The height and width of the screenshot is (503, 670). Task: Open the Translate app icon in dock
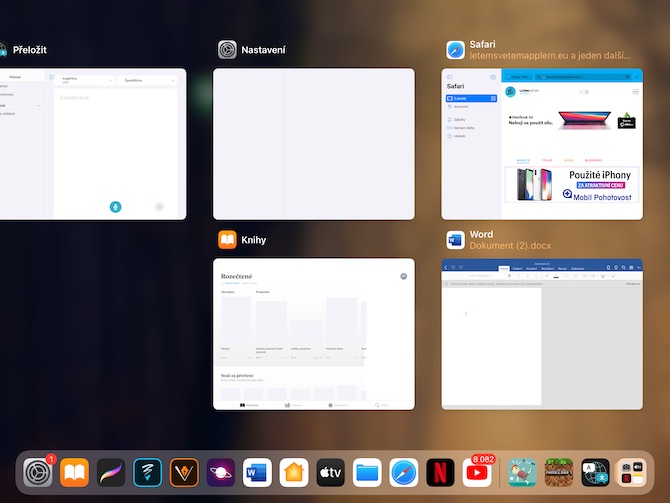coord(595,473)
